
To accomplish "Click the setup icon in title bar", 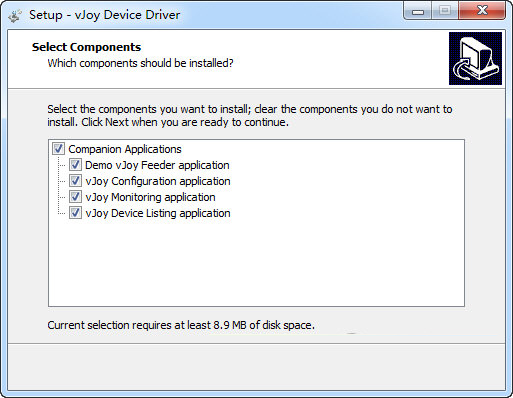I will (x=15, y=15).
